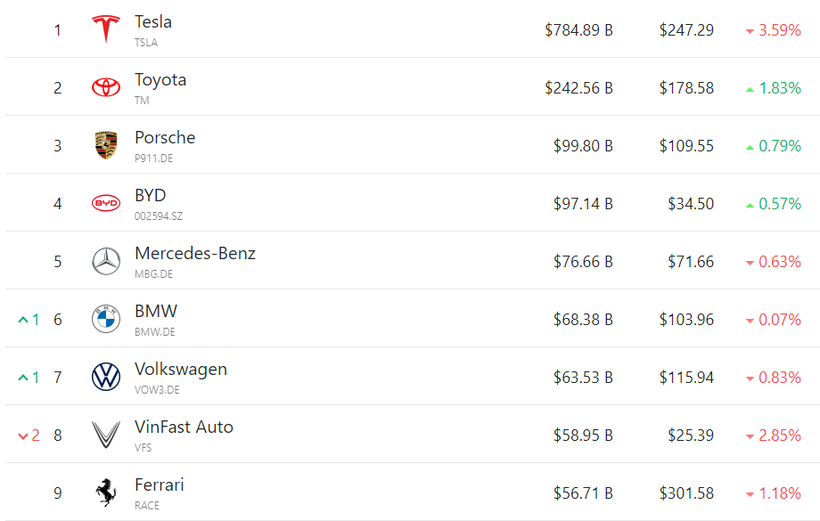Click the Mercedes-Benz star logo

[x=106, y=262]
